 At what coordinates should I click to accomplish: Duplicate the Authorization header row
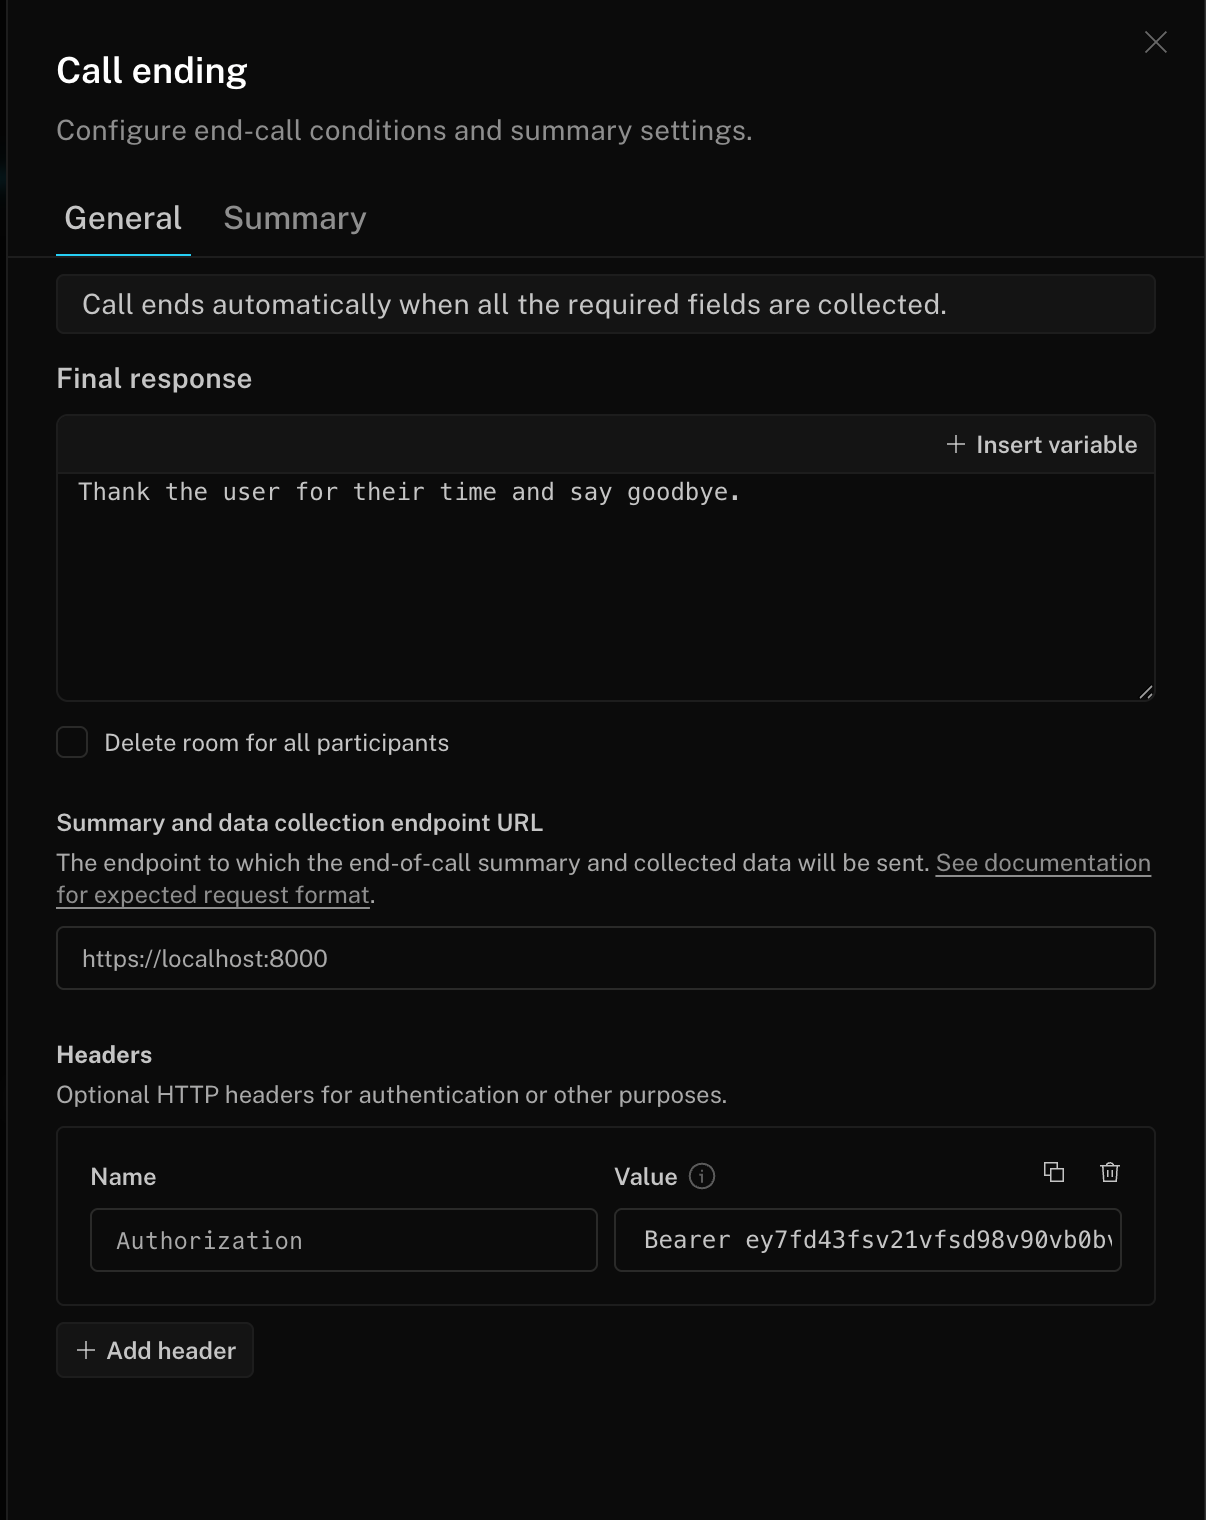(x=1054, y=1172)
